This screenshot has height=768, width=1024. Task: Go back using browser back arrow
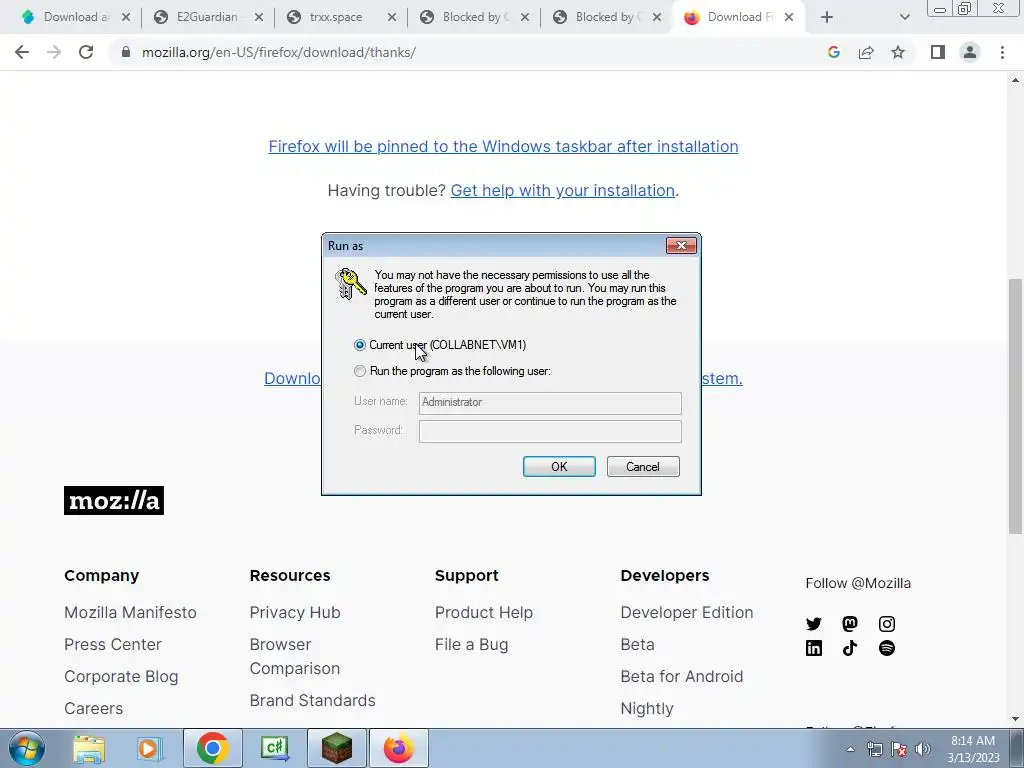[22, 52]
